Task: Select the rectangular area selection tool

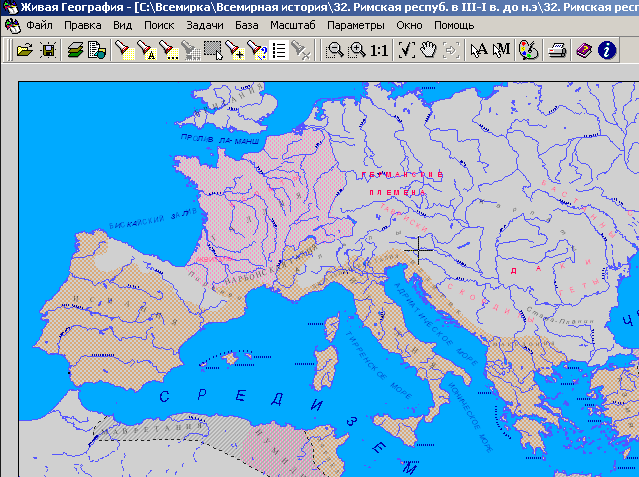Action: pyautogui.click(x=212, y=49)
